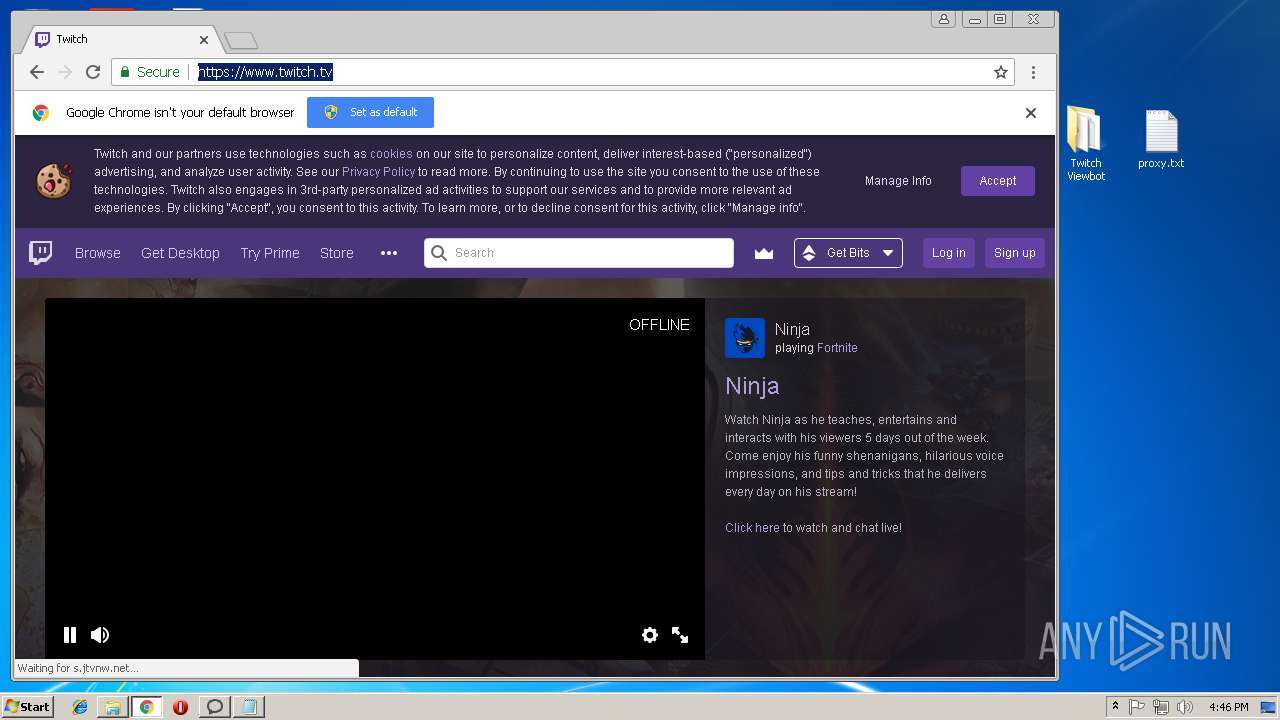Screen dimensions: 1280x720
Task: Reload the Twitch page
Action: pyautogui.click(x=93, y=72)
